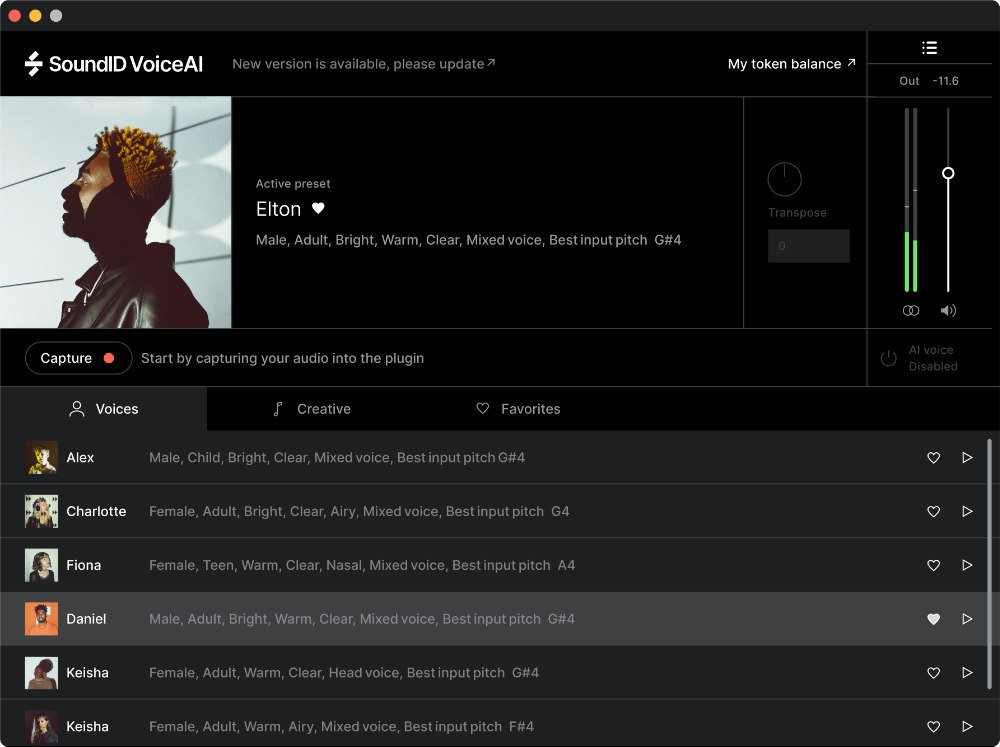Turn the Transpose knob icon
Viewport: 1000px width, 747px height.
(784, 179)
